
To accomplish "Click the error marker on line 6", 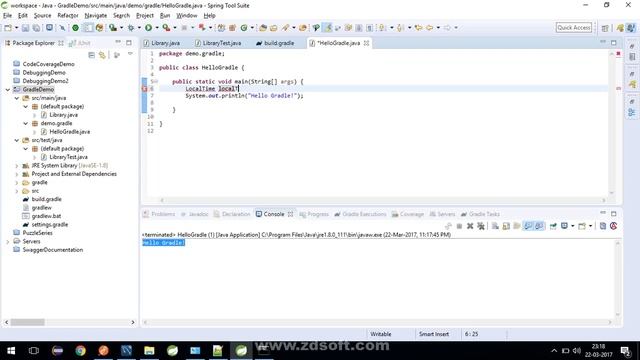I will 144,89.
